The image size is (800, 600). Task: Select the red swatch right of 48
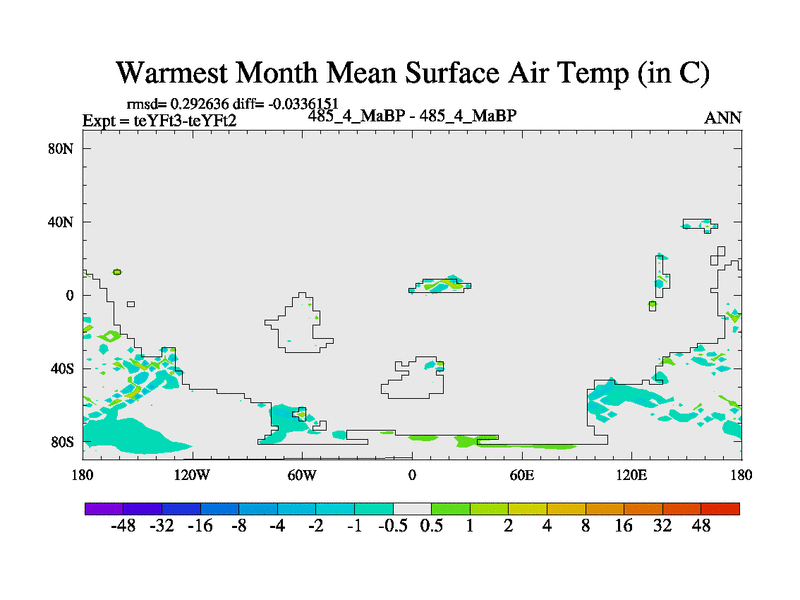720,509
